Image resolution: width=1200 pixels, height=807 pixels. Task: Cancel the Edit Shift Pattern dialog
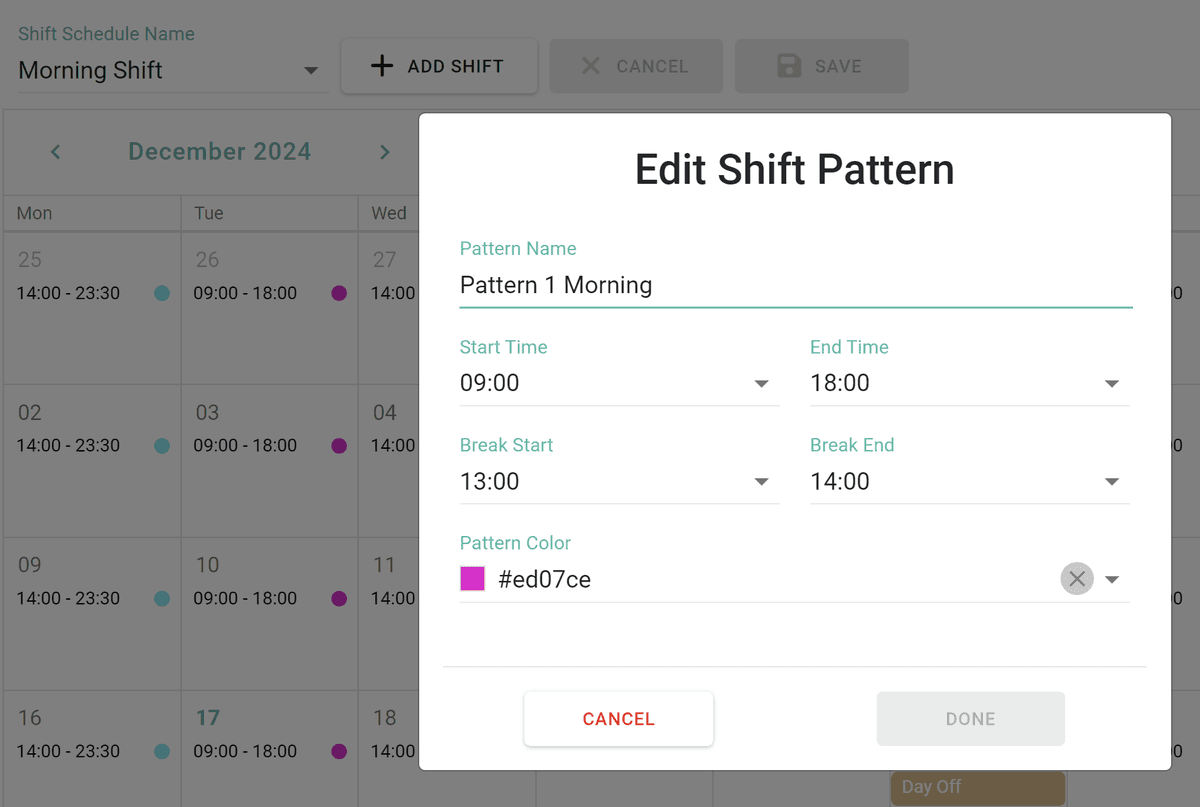click(x=618, y=718)
